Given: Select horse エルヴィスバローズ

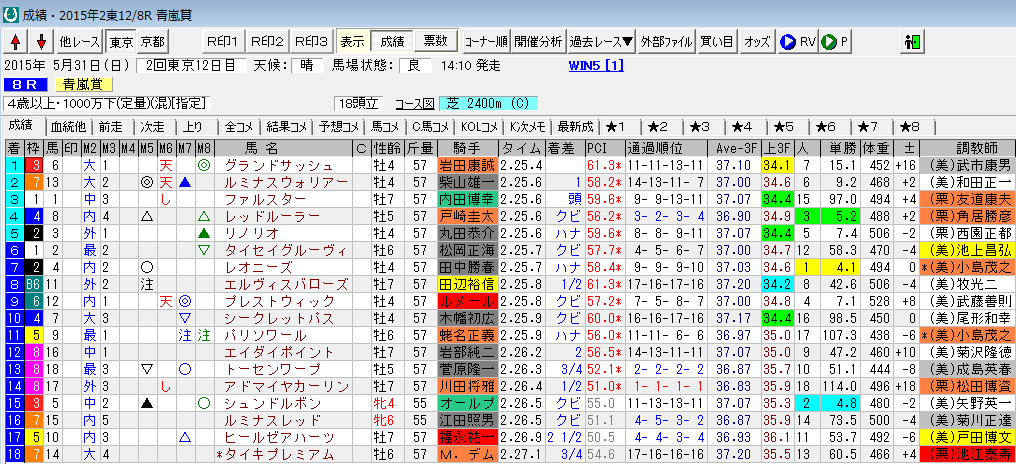Looking at the screenshot, I should 283,284.
